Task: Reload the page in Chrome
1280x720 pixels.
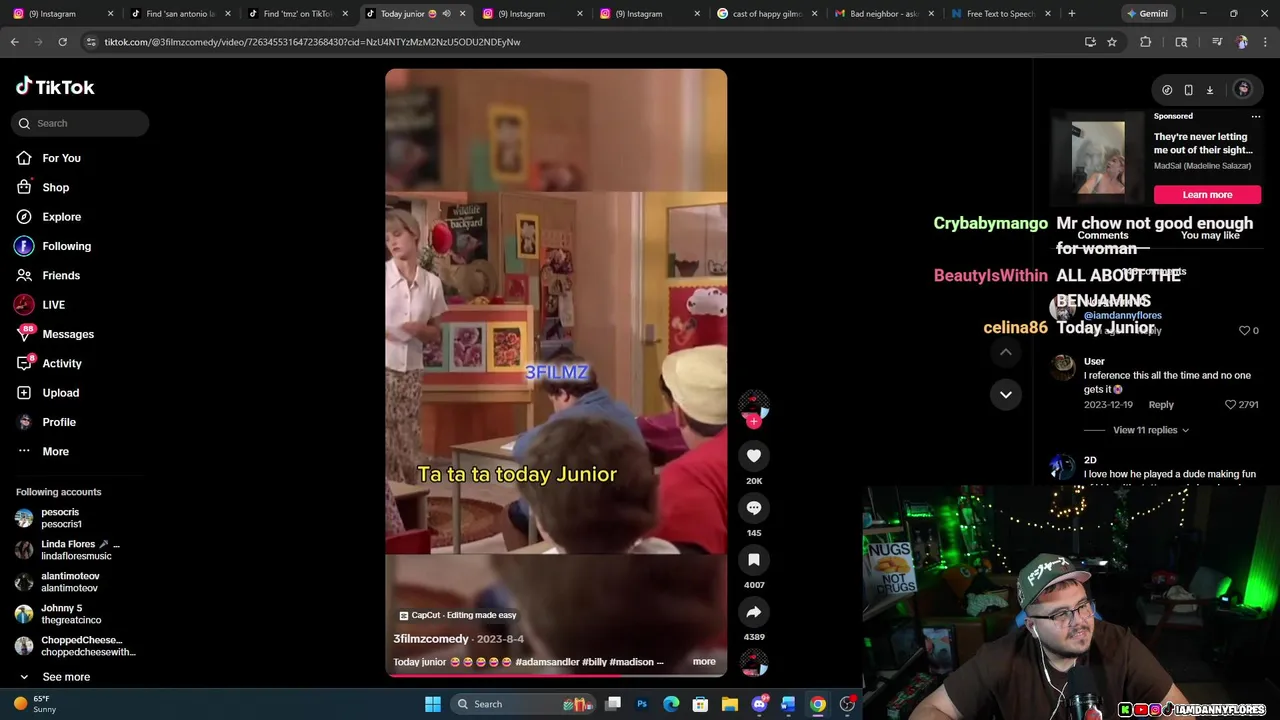Action: 62,42
